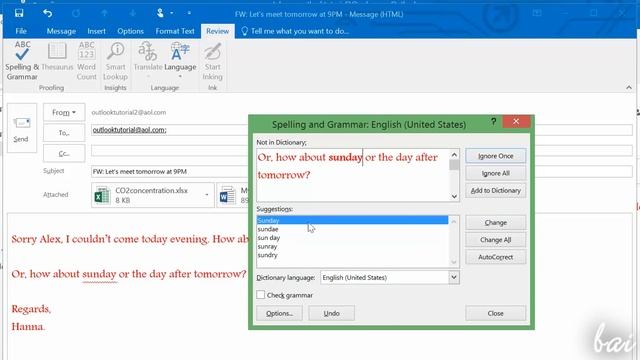The height and width of the screenshot is (360, 640).
Task: Click the To... button
Action: tap(64, 133)
